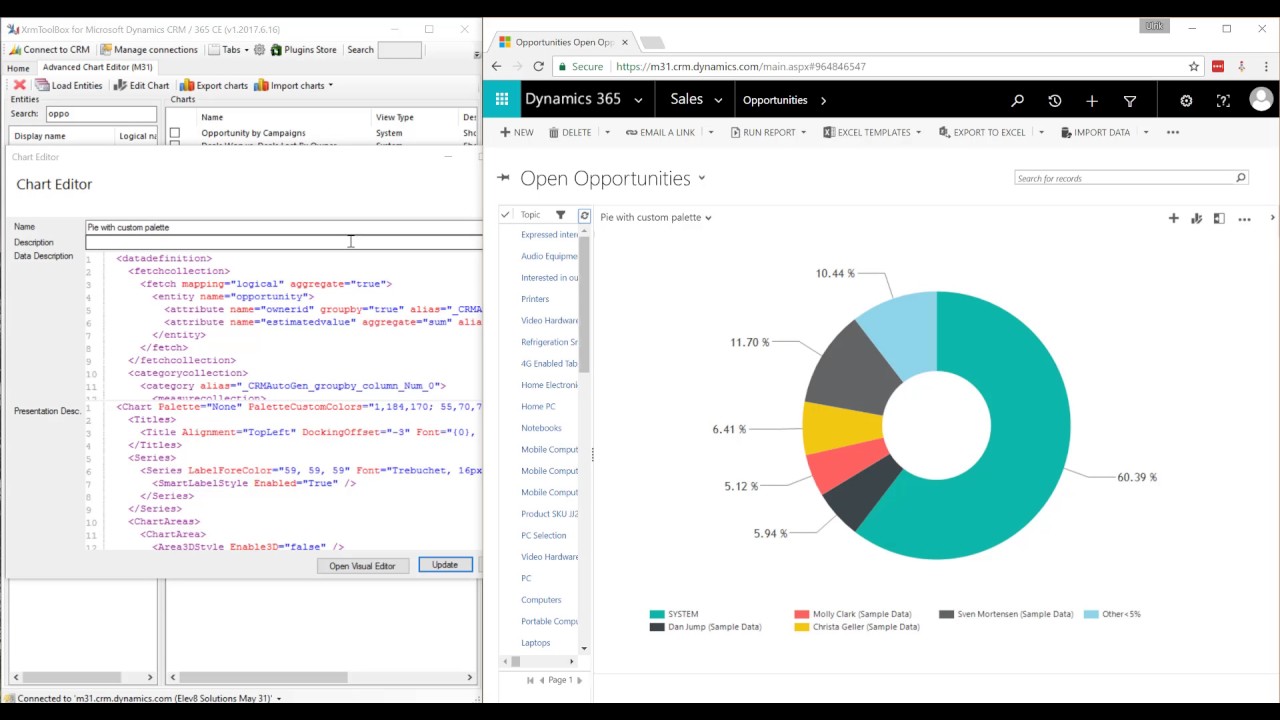Toggle select-all checkmark in grid header
This screenshot has width=1280, height=720.
[506, 215]
